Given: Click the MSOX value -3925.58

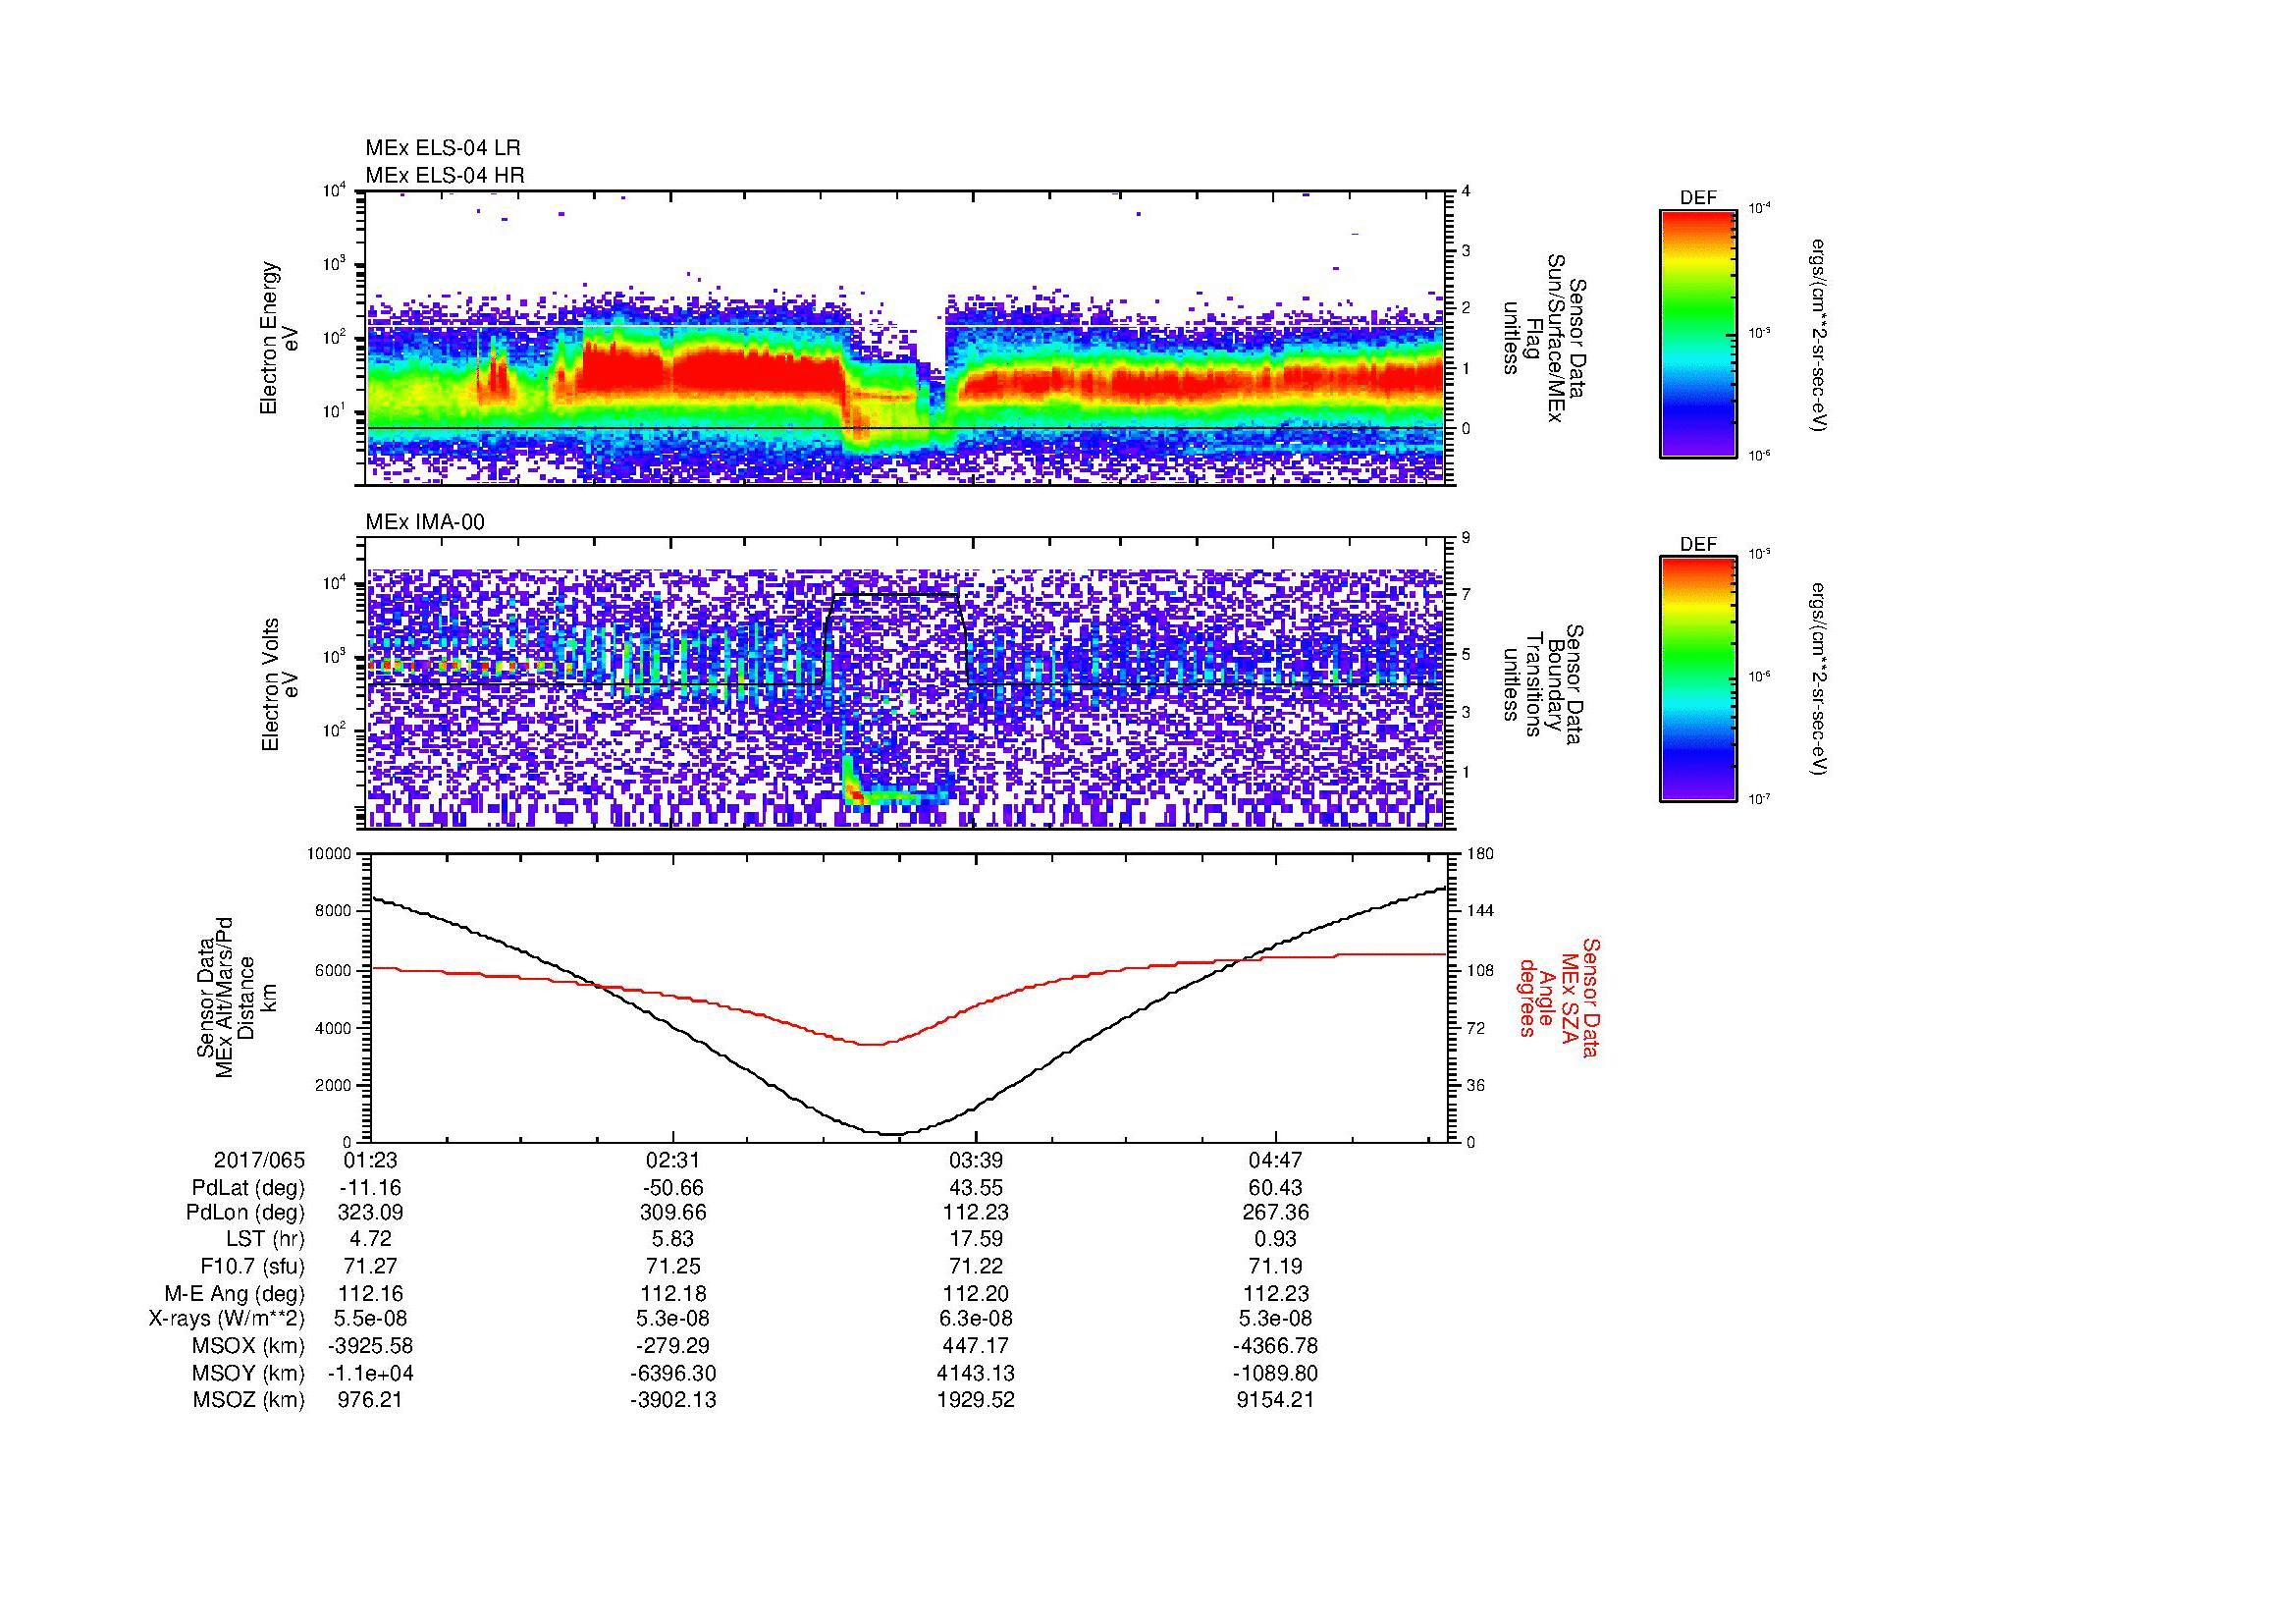Looking at the screenshot, I should (x=370, y=1346).
